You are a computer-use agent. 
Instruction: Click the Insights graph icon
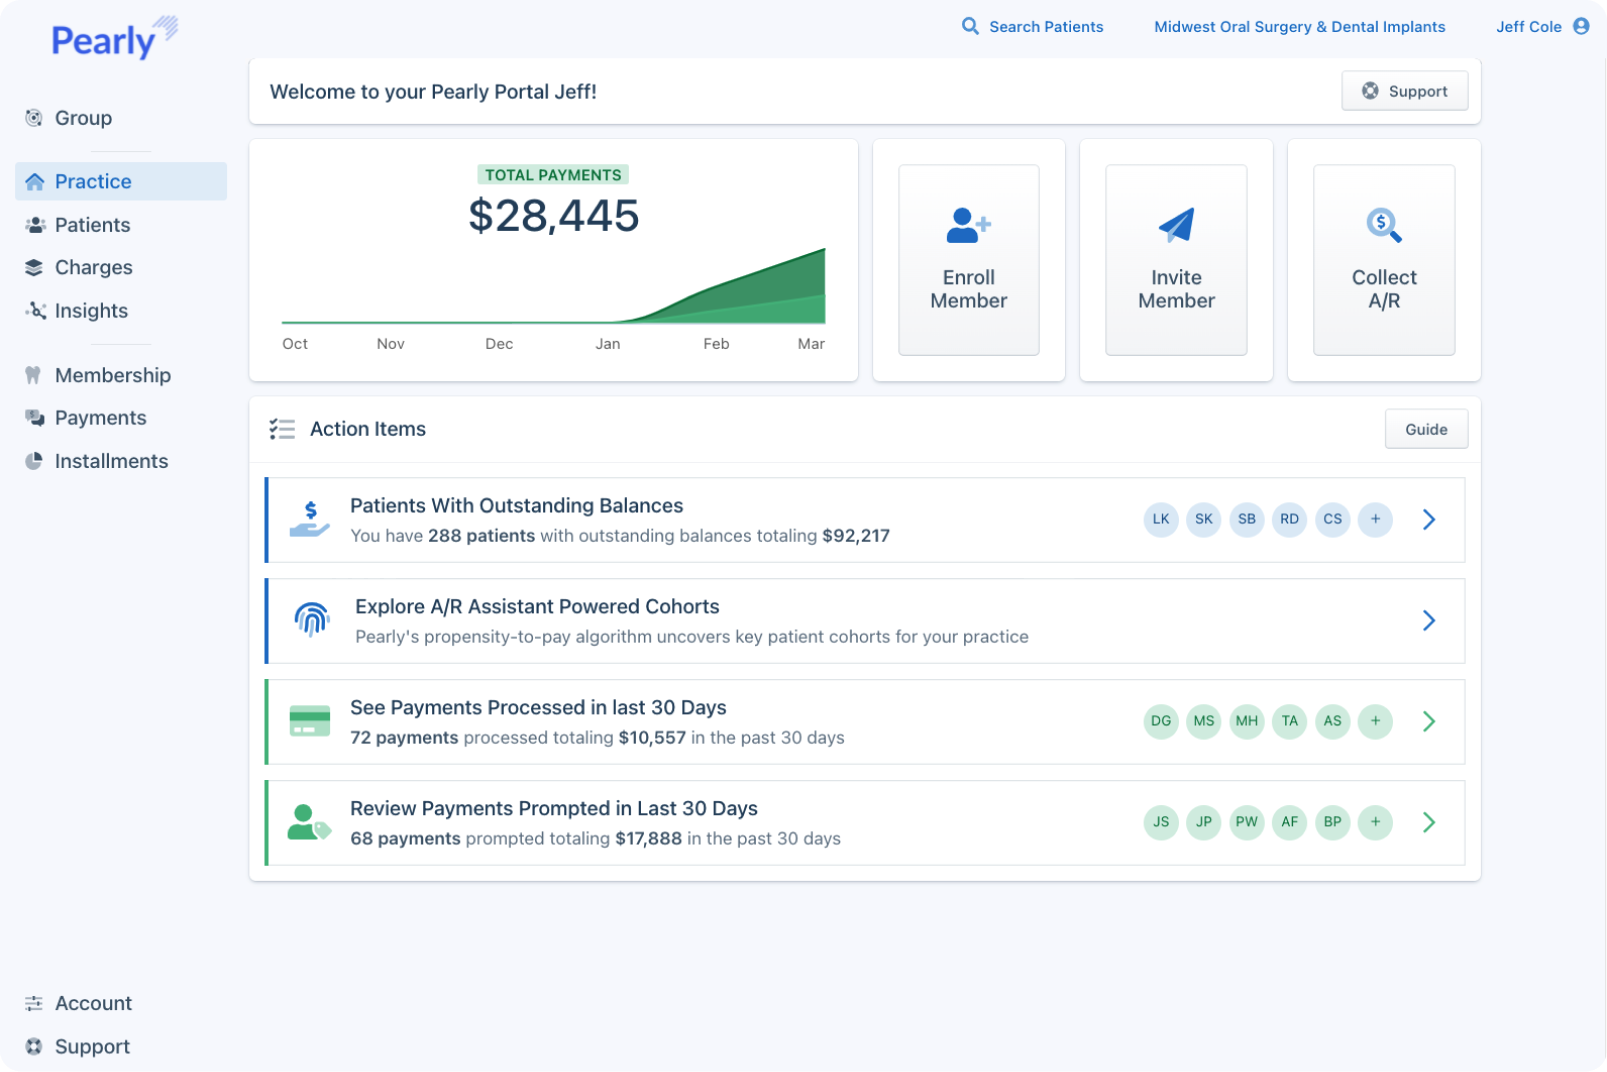coord(35,311)
